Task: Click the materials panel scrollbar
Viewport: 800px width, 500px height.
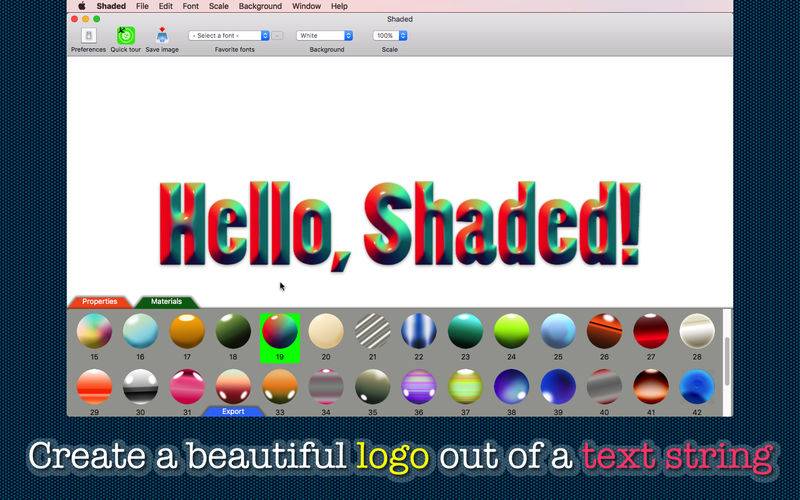Action: click(x=727, y=362)
